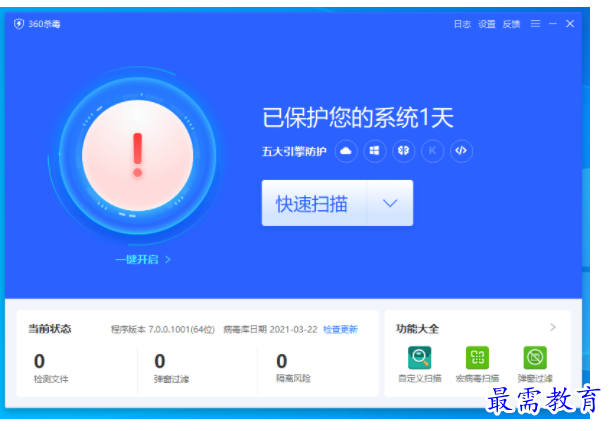
Task: Toggle the K engine icon
Action: click(x=432, y=151)
